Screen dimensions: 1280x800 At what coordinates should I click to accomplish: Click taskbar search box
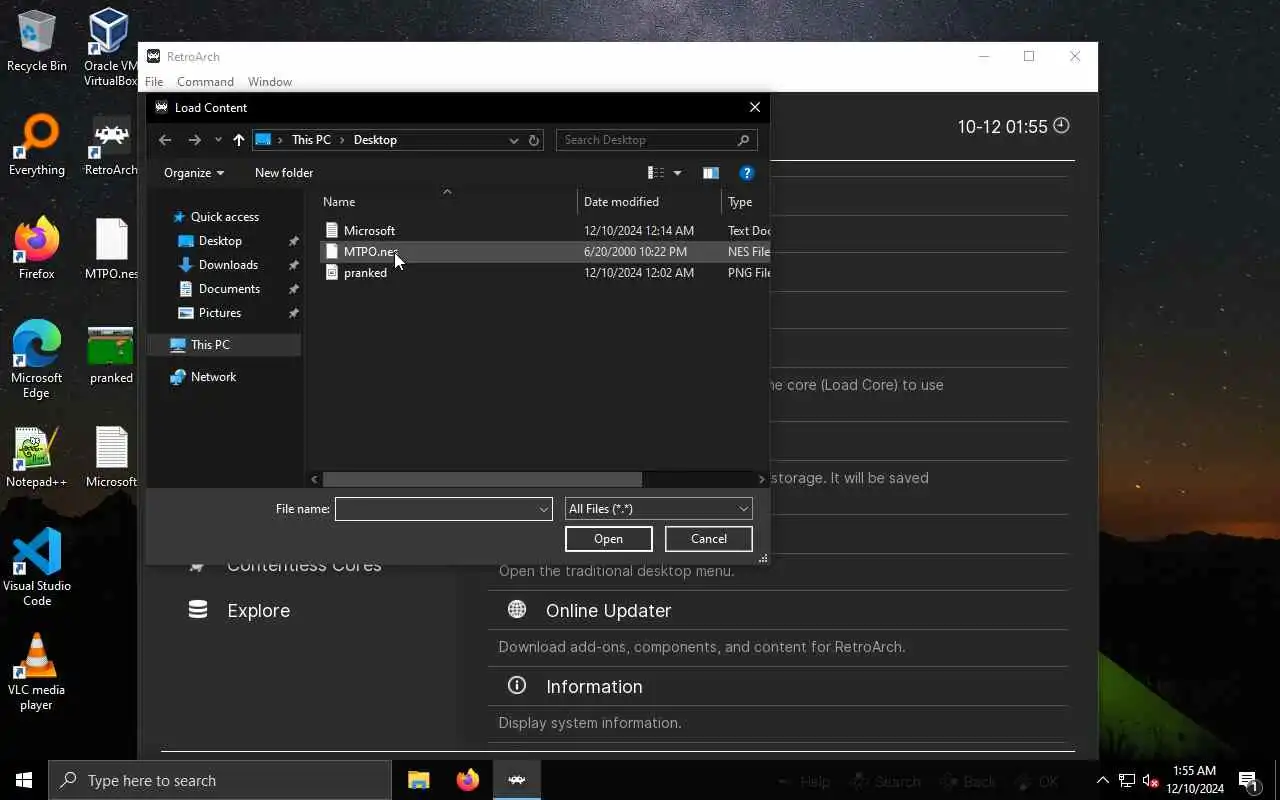click(220, 780)
